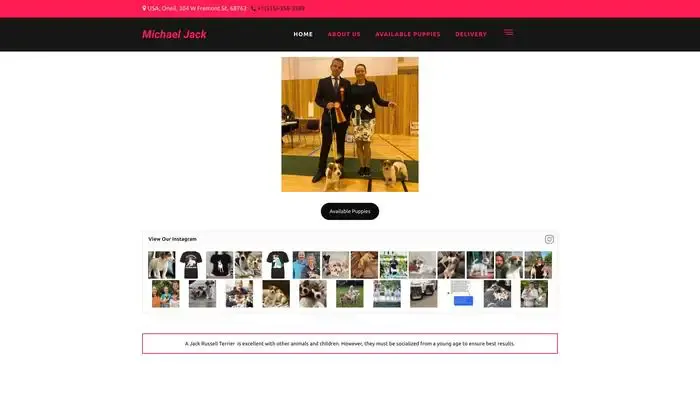The width and height of the screenshot is (700, 394).
Task: Open the dog show couple photo
Action: (x=350, y=124)
